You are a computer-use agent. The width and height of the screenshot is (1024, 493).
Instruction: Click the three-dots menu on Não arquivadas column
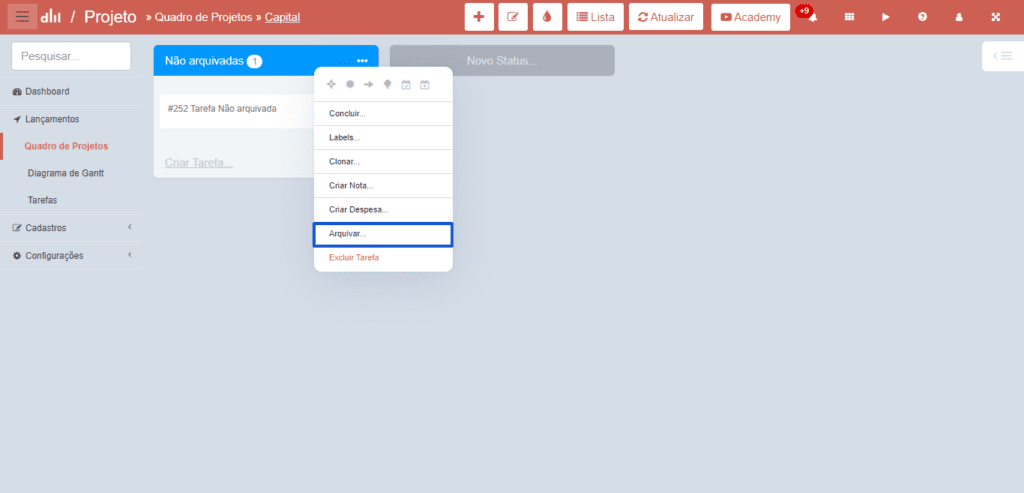[362, 61]
